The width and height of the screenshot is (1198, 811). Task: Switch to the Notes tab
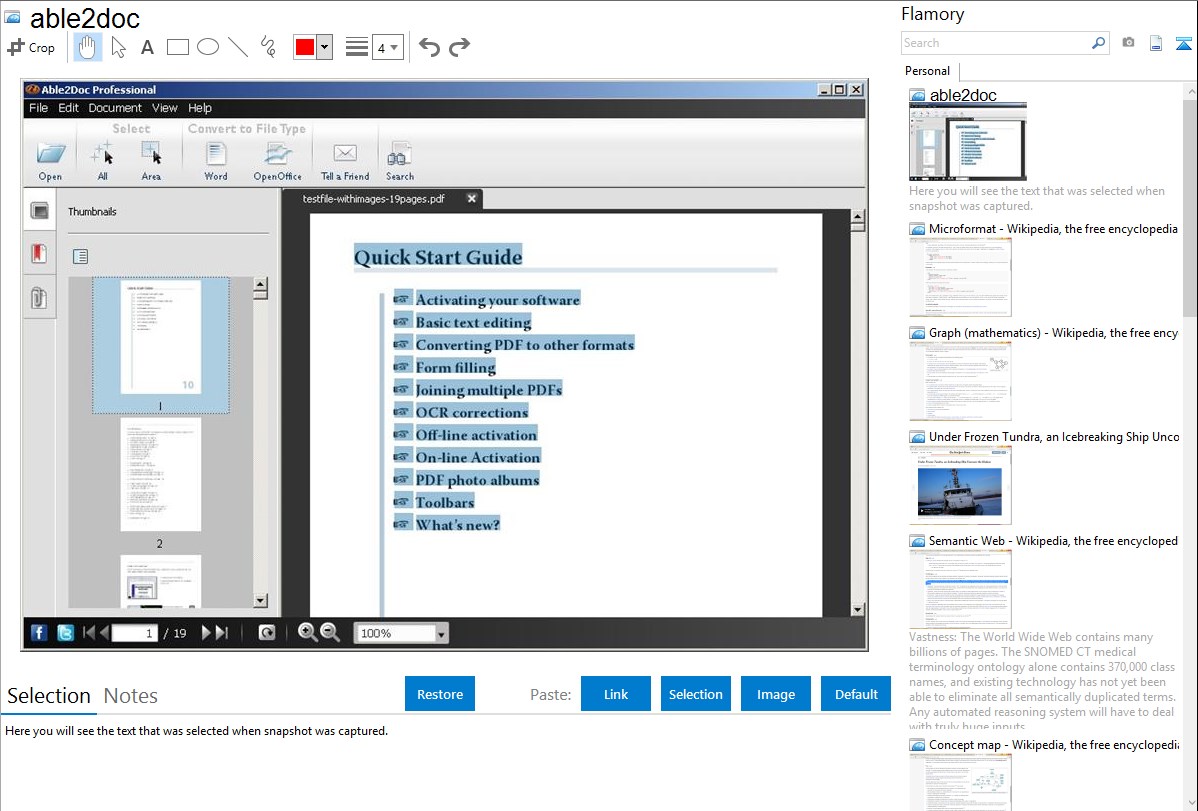coord(131,696)
